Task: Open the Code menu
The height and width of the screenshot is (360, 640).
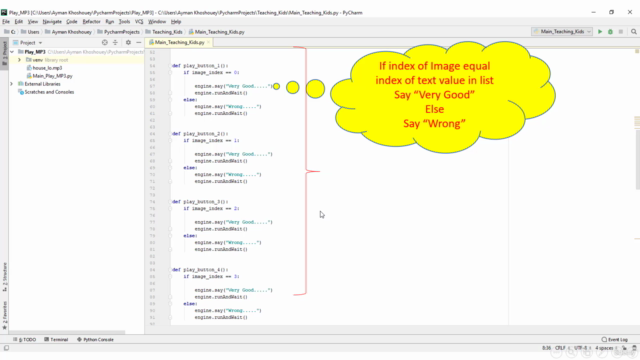Action: pos(72,22)
